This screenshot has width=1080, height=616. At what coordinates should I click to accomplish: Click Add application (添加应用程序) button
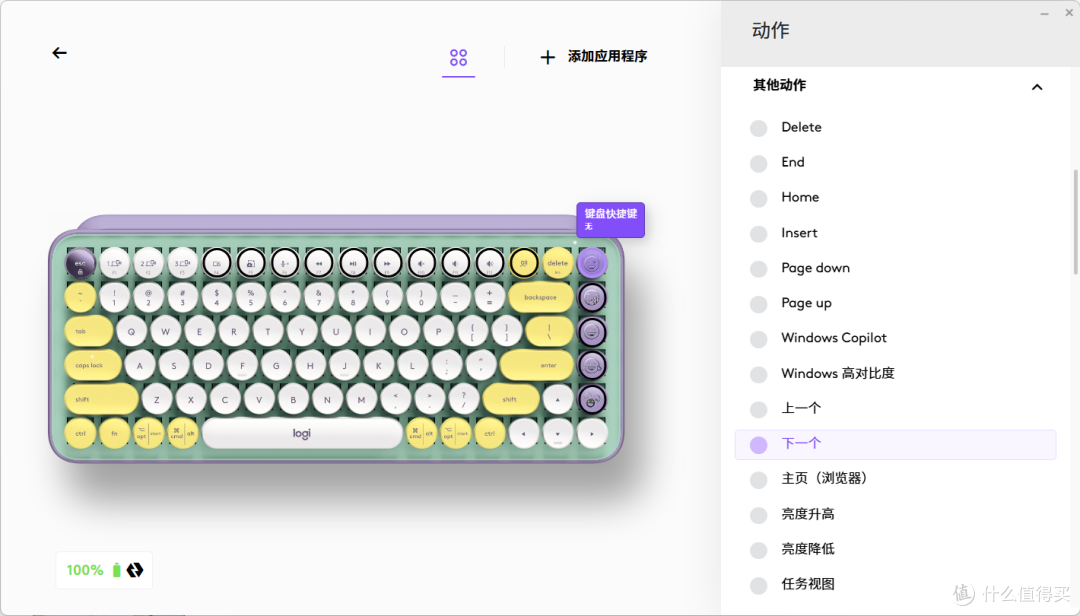coord(593,57)
